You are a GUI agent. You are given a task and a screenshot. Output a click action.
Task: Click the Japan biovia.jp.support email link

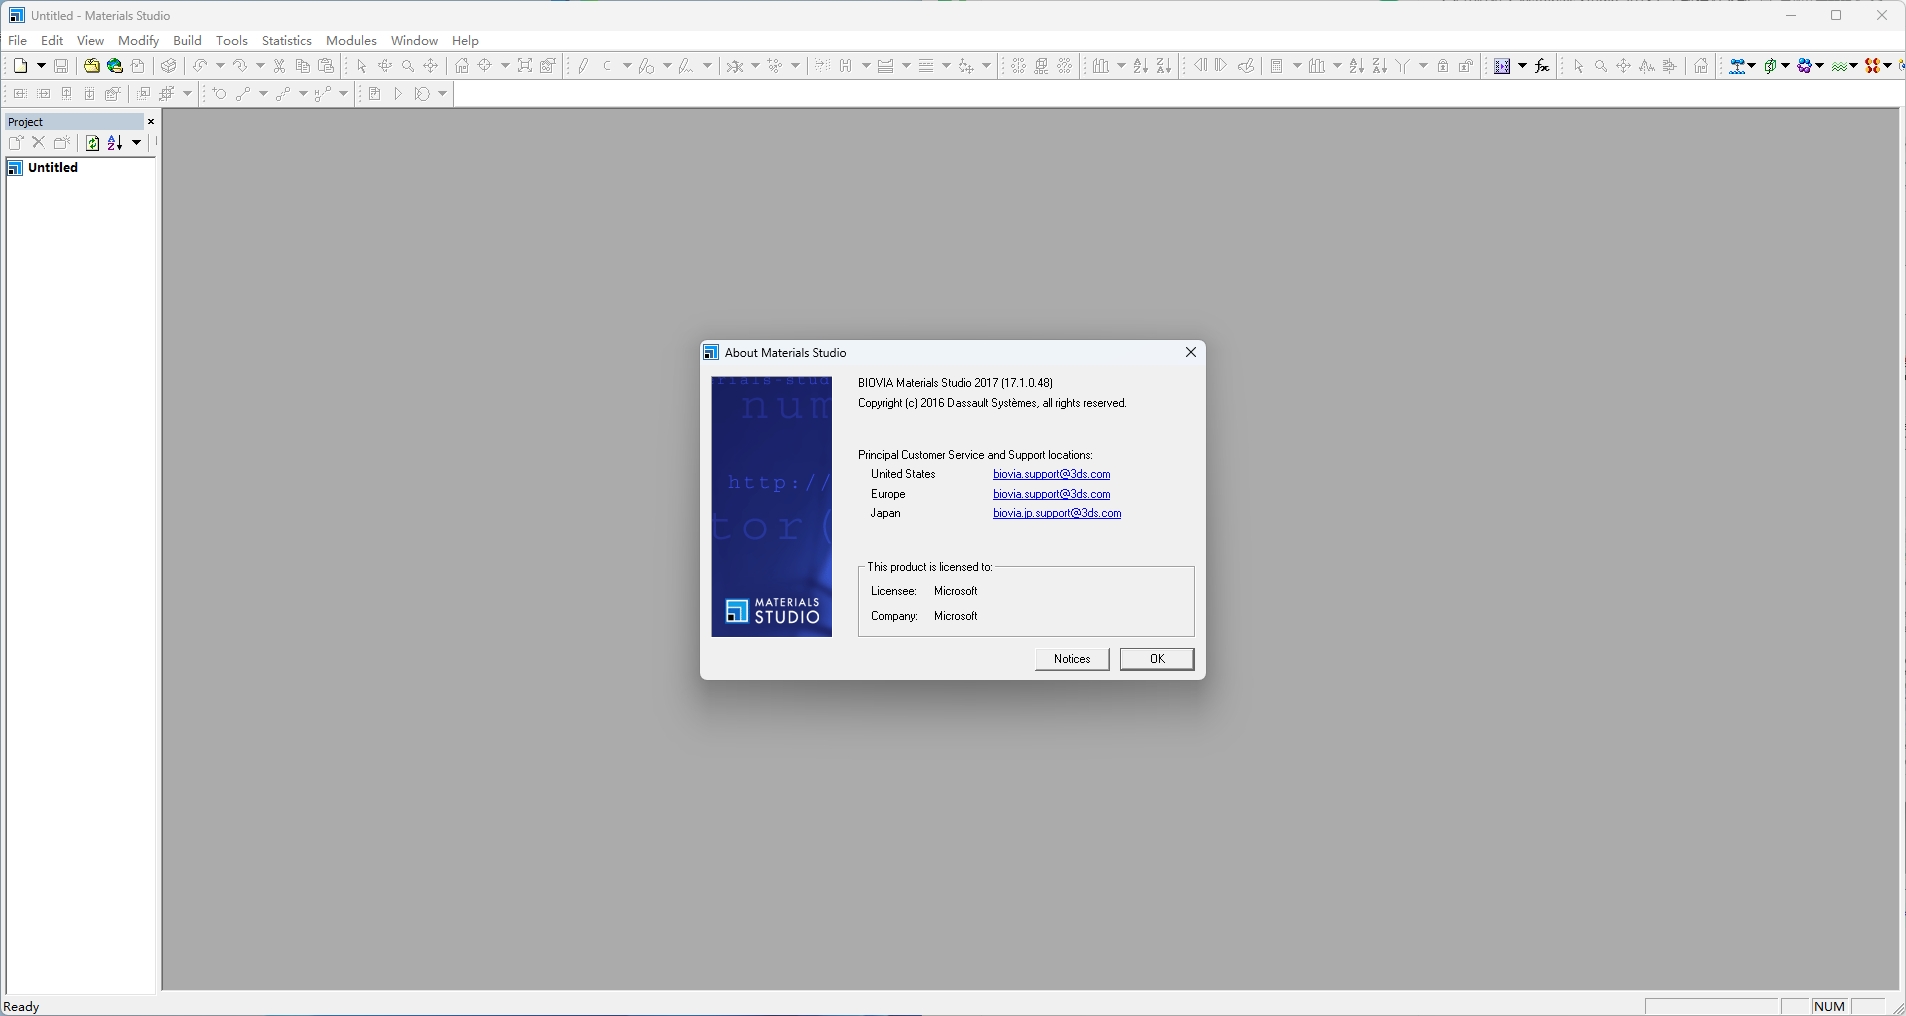pos(1057,513)
